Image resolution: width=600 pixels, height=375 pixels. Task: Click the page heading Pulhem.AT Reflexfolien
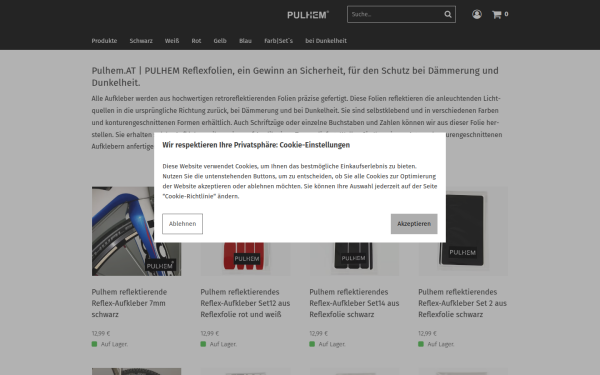point(295,77)
